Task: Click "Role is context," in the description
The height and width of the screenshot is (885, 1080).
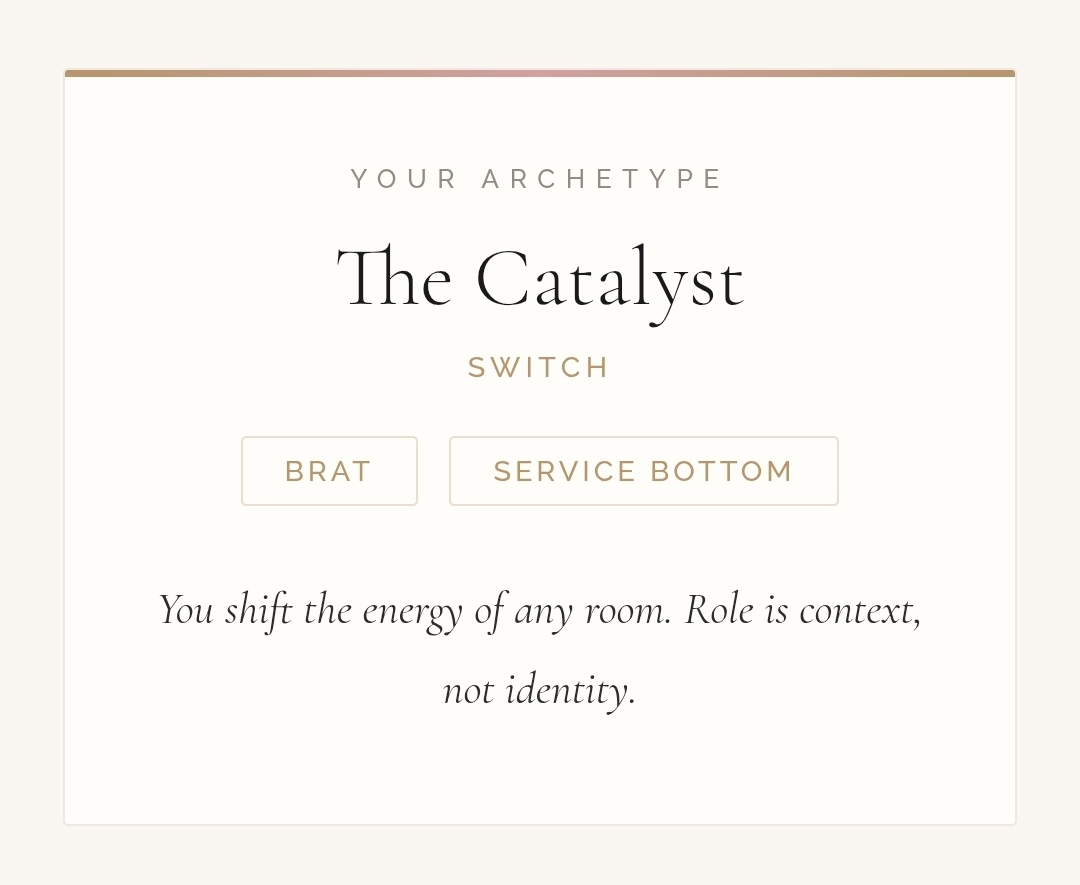Action: pyautogui.click(x=802, y=610)
